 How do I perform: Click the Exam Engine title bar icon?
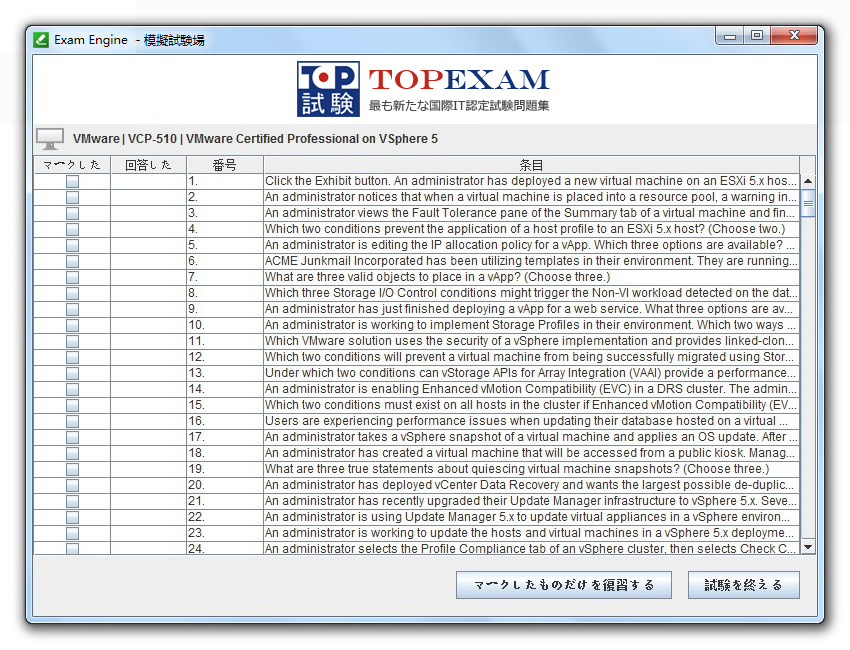click(x=41, y=40)
